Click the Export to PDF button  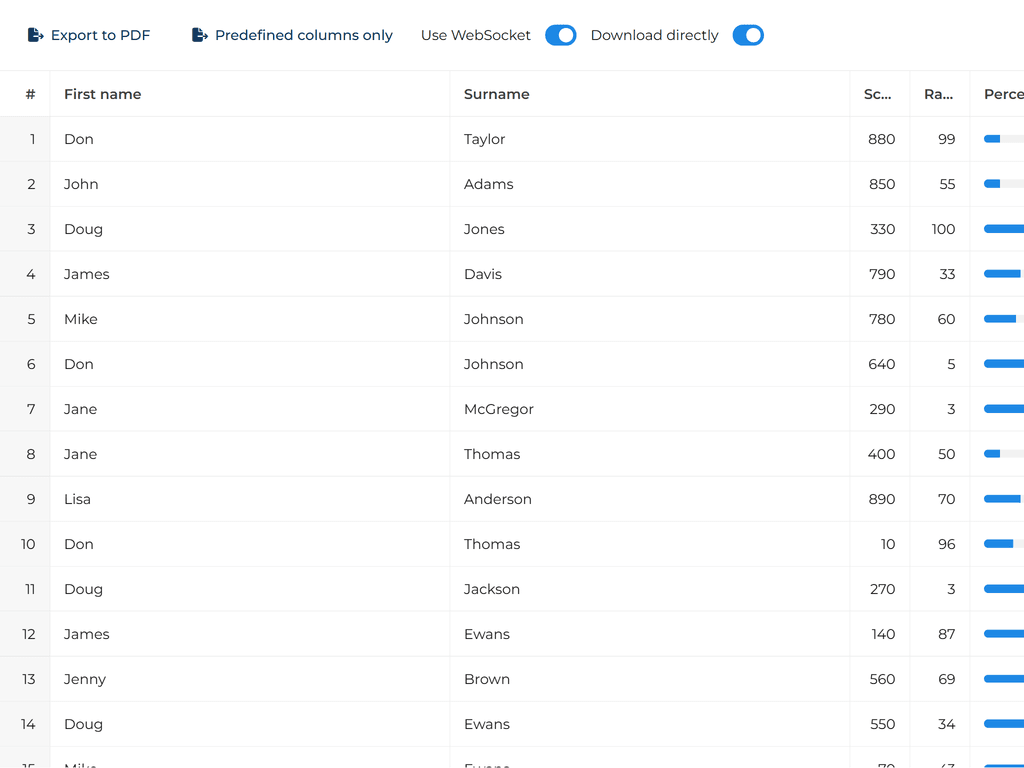88,34
